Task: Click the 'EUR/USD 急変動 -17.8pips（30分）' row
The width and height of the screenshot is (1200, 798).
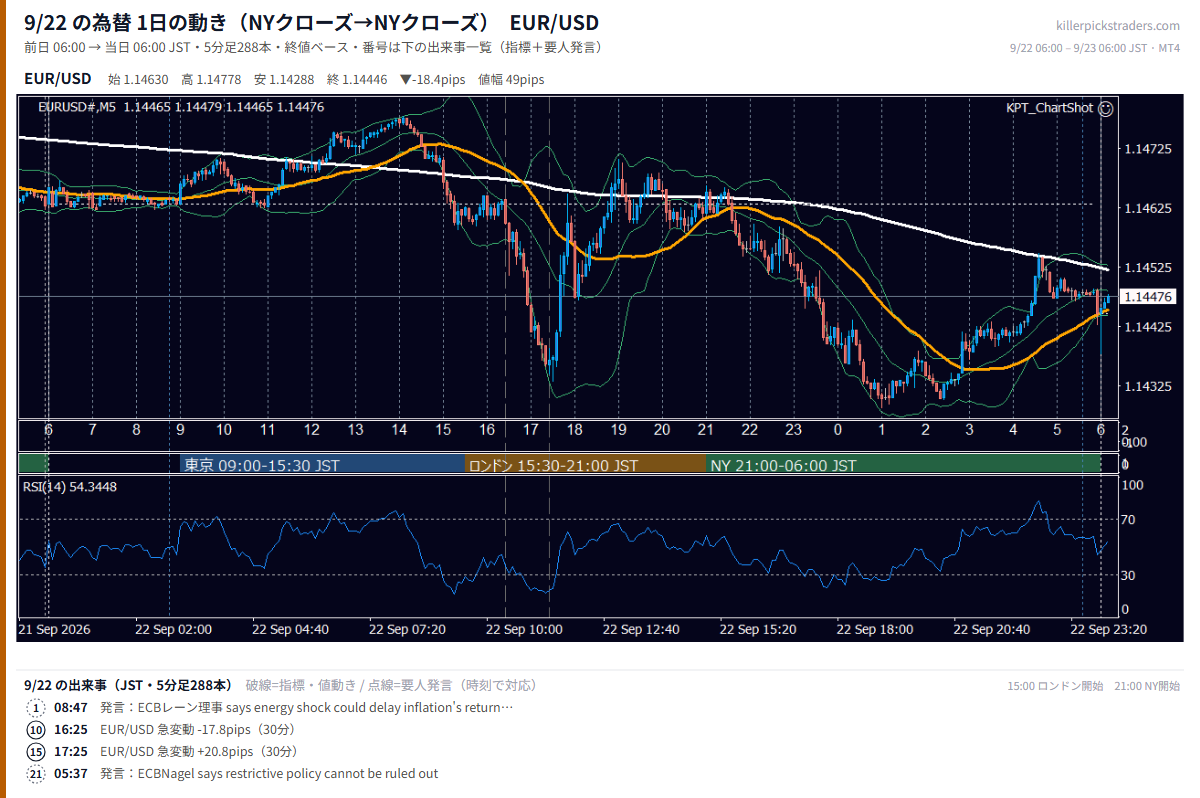Action: 197,730
